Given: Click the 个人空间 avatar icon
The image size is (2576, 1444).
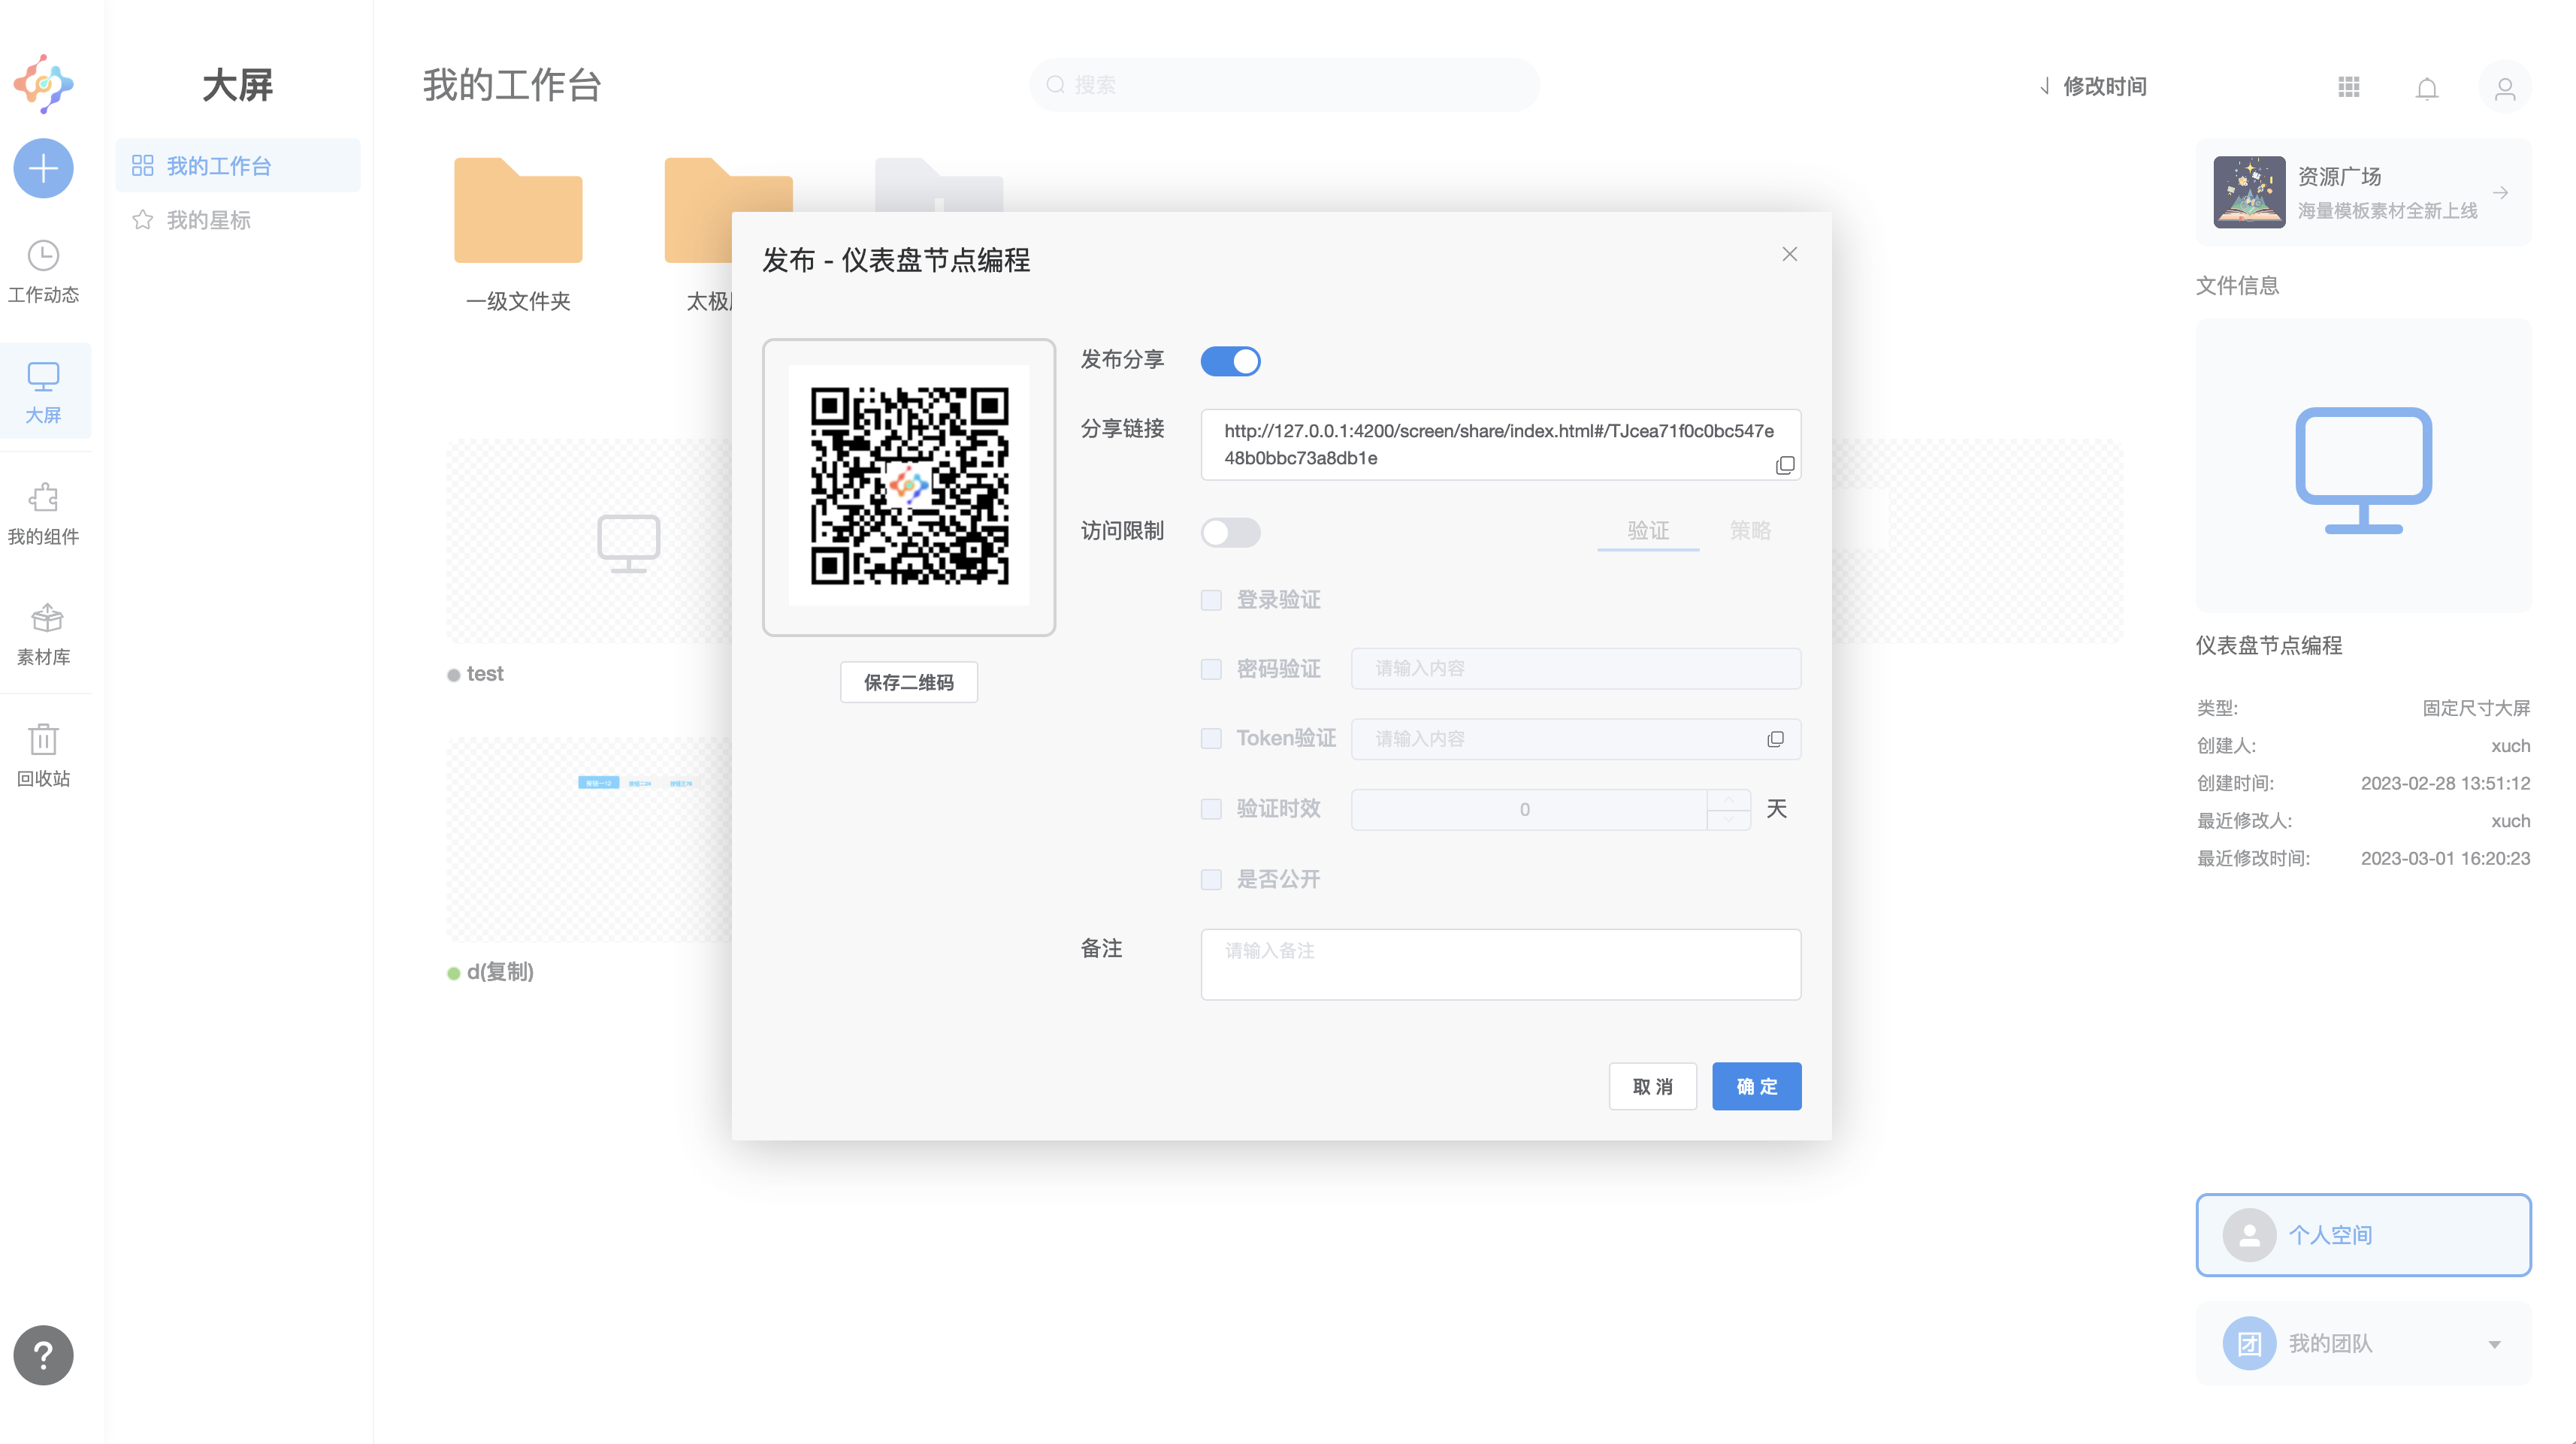Looking at the screenshot, I should 2249,1235.
